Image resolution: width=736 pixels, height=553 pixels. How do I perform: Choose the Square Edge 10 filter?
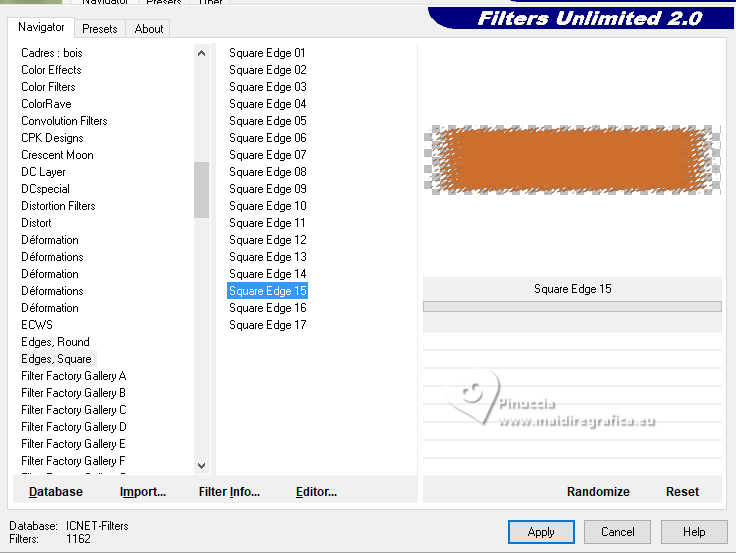(268, 206)
